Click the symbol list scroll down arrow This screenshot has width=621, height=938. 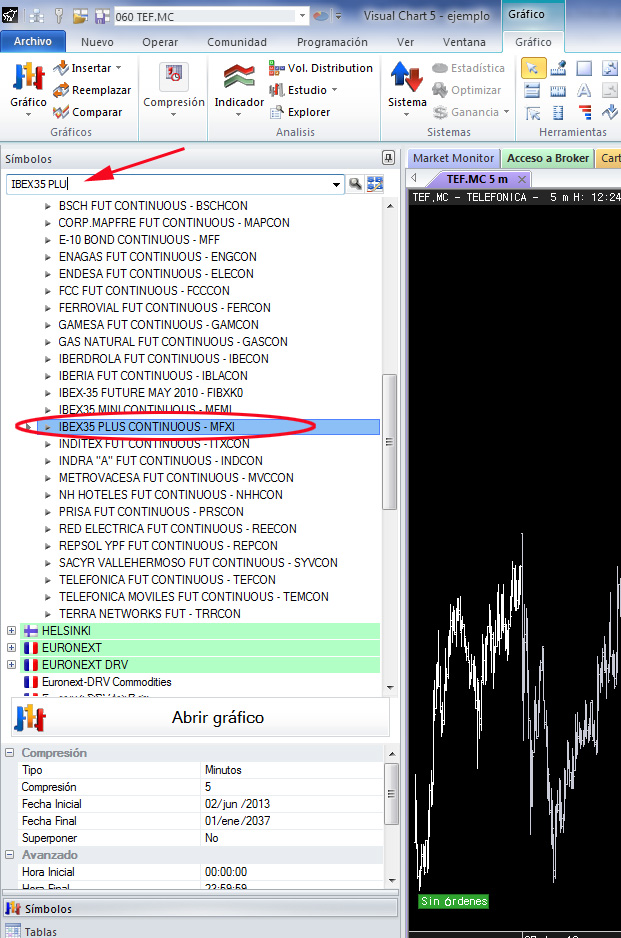coord(390,688)
